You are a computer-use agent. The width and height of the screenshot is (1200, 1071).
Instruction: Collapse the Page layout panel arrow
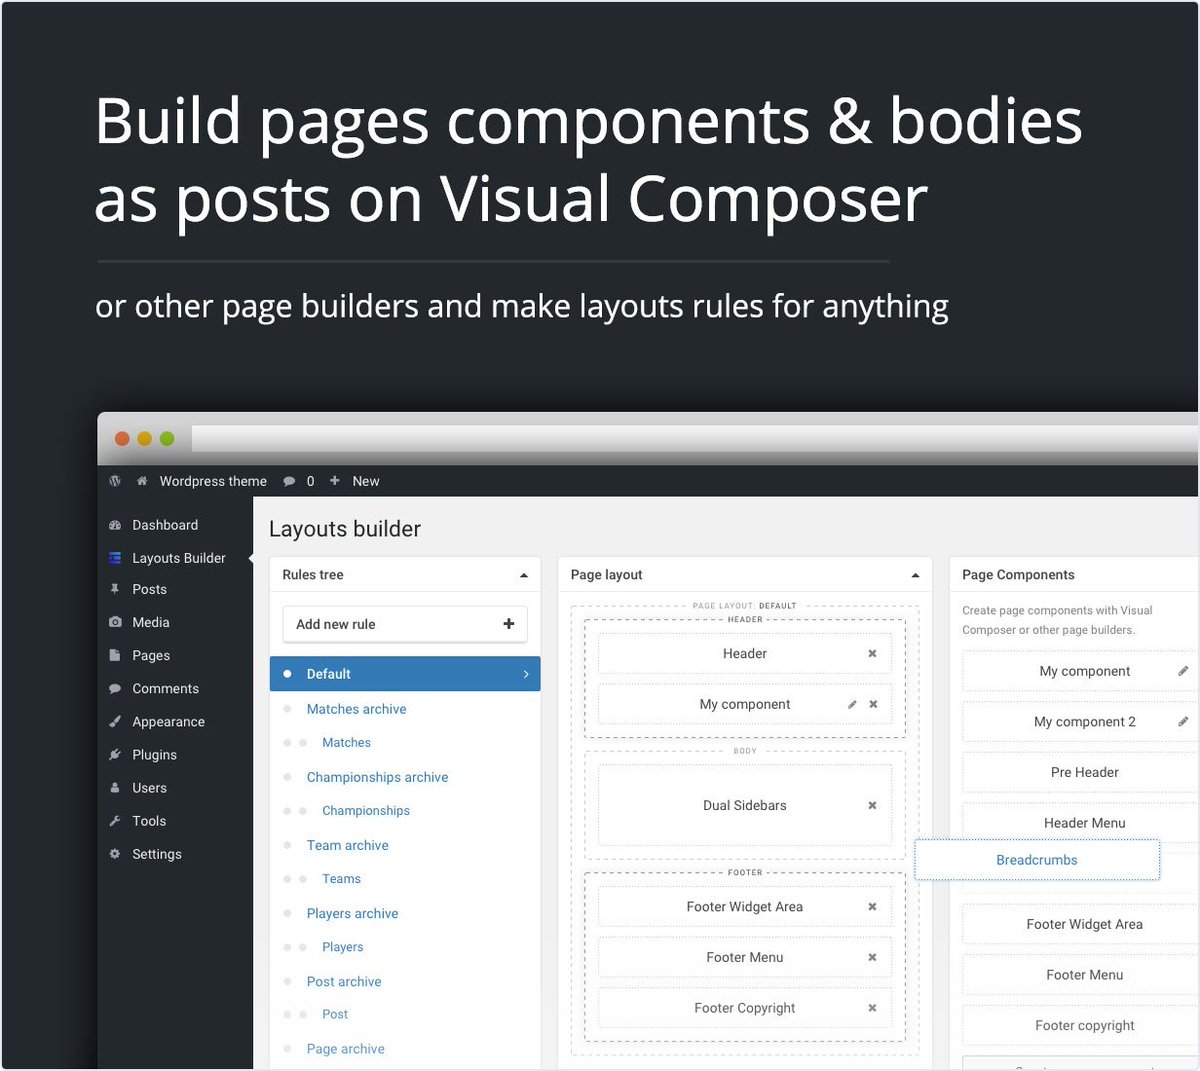(915, 575)
